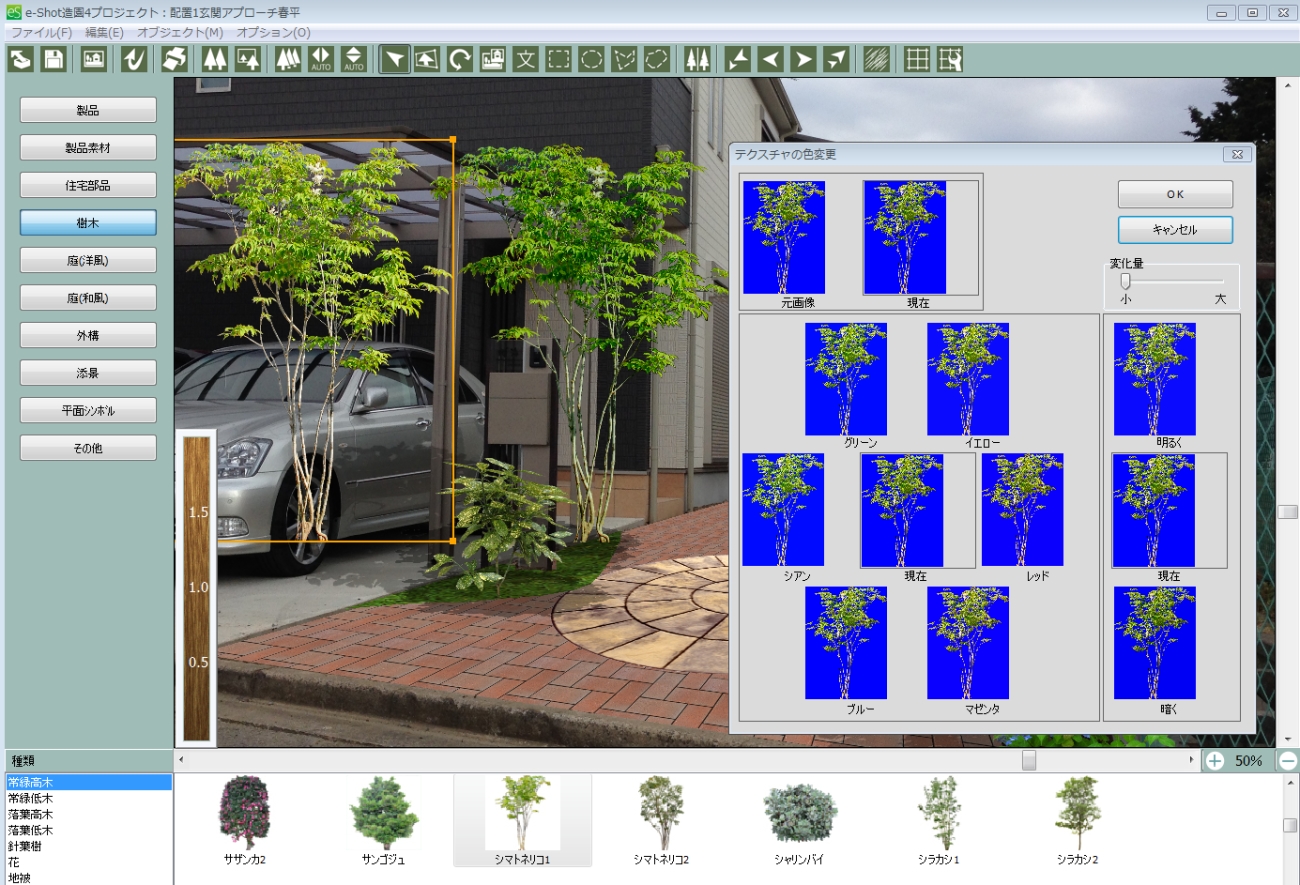
Task: Open the オブジェクト(M) menu
Action: 181,33
